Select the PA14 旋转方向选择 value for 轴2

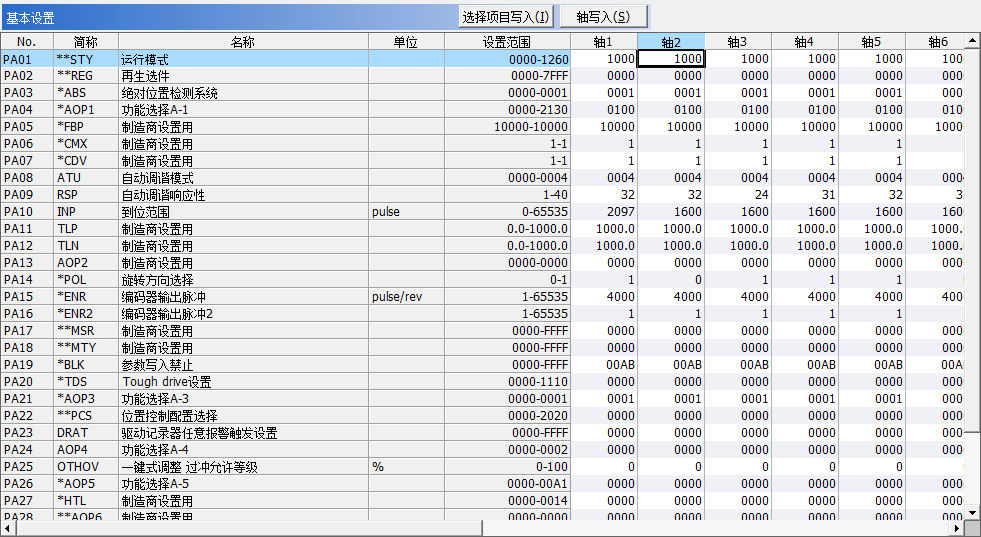[x=670, y=280]
